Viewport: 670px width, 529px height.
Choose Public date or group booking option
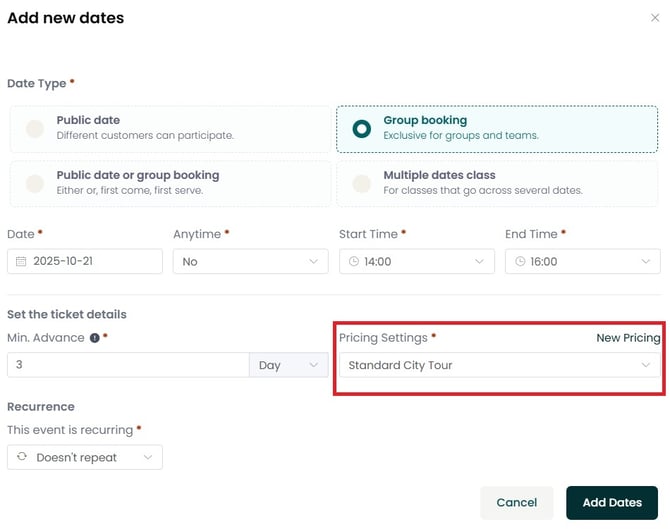tap(35, 183)
